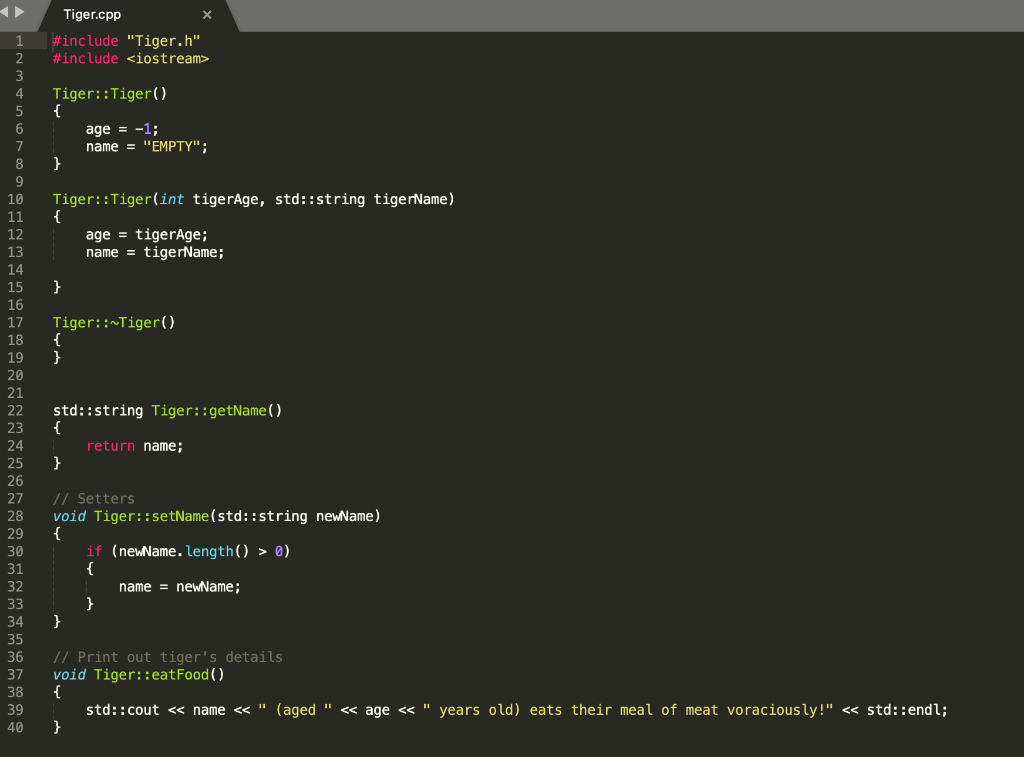Viewport: 1024px width, 757px height.
Task: Close the Tiger.cpp tab
Action: pyautogui.click(x=207, y=14)
